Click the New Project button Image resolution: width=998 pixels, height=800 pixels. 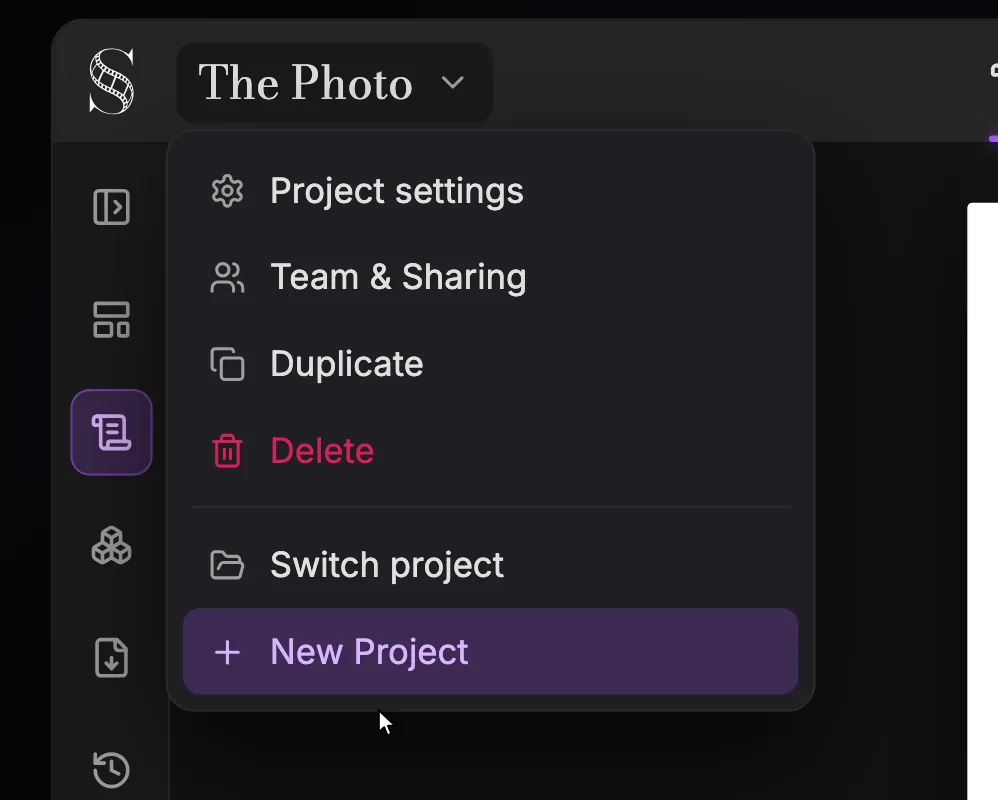click(x=490, y=652)
